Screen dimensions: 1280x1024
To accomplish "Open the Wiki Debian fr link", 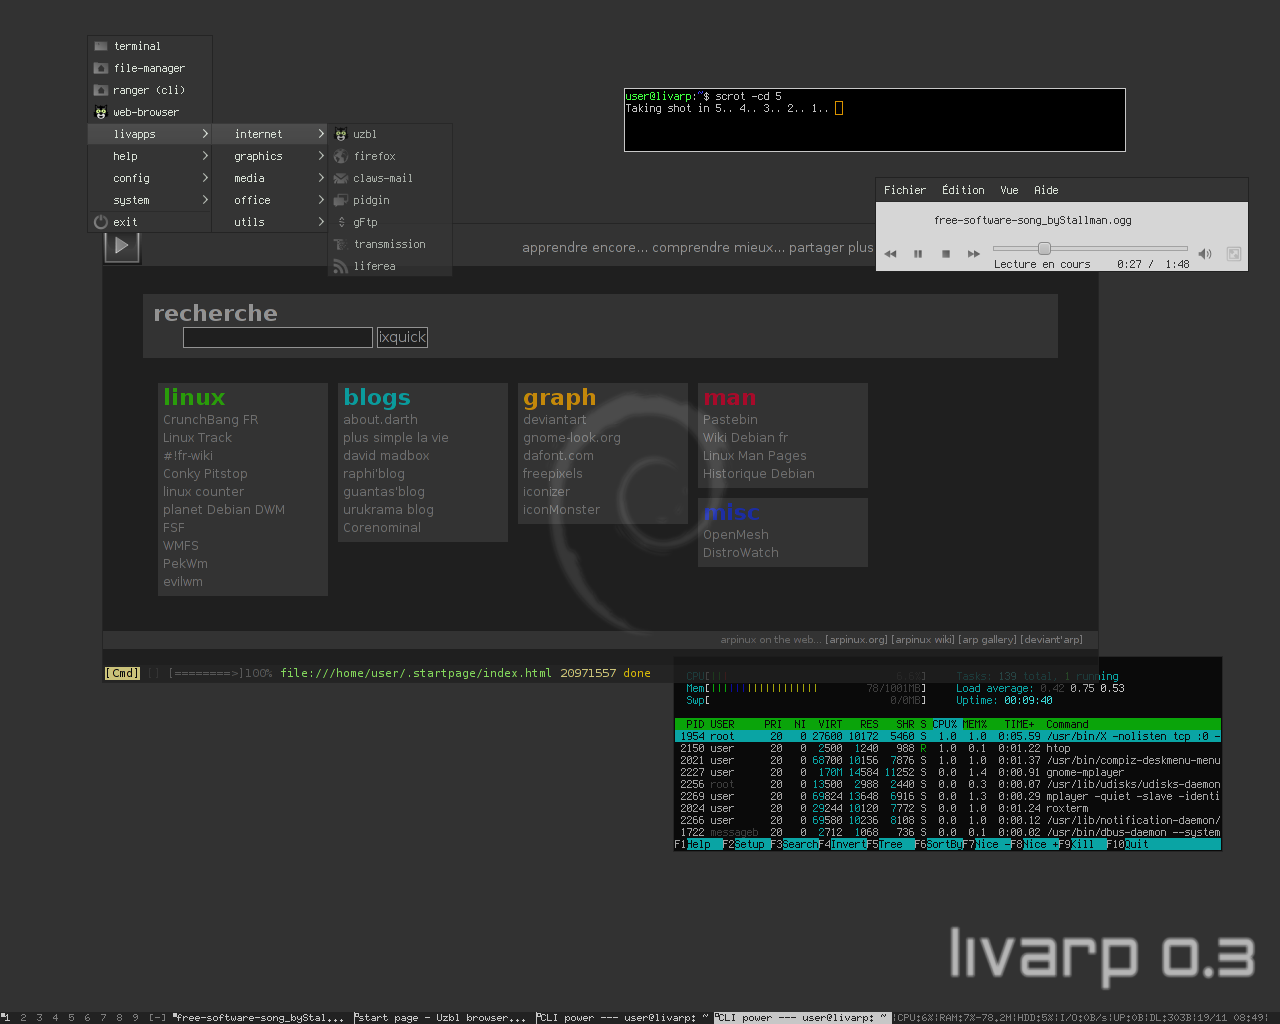I will click(x=745, y=438).
